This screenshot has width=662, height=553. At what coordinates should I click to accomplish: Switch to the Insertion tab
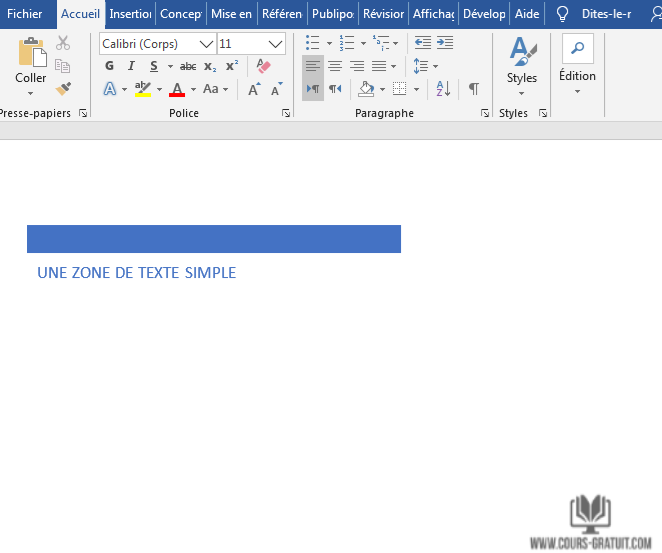pos(130,14)
